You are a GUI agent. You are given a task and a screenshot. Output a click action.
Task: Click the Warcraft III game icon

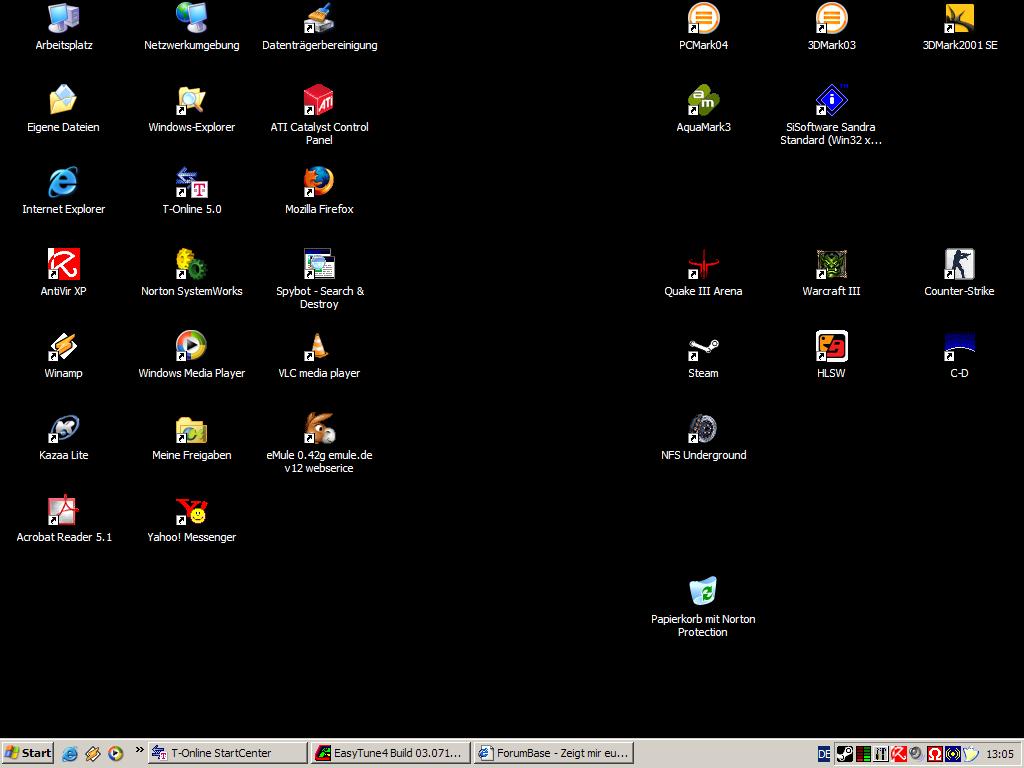(x=831, y=273)
